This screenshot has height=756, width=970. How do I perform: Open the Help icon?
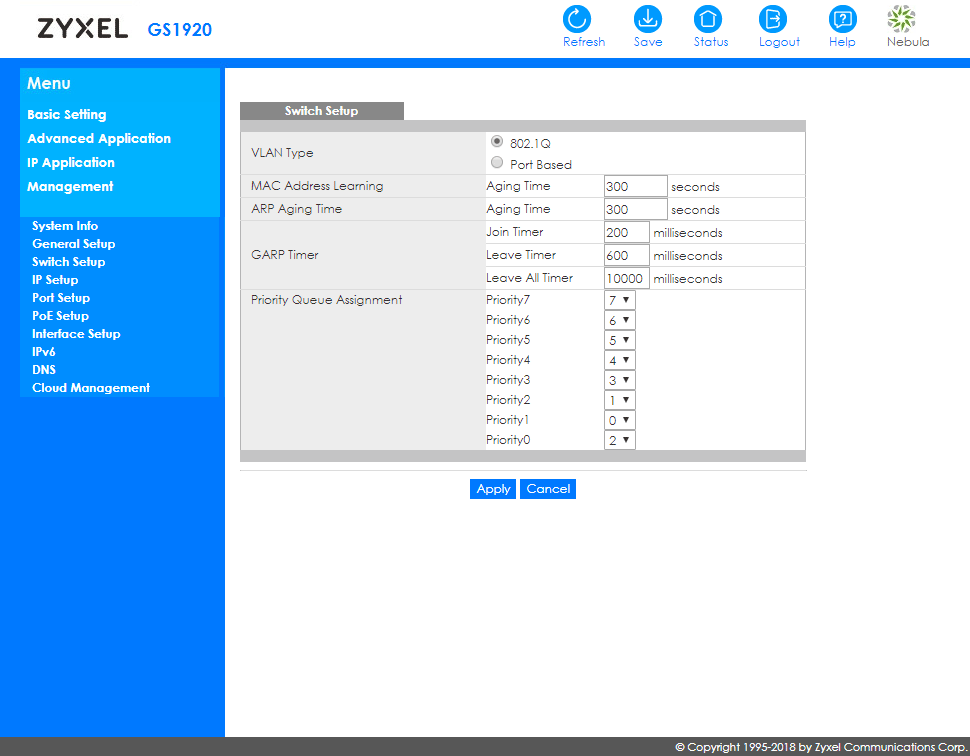(843, 19)
